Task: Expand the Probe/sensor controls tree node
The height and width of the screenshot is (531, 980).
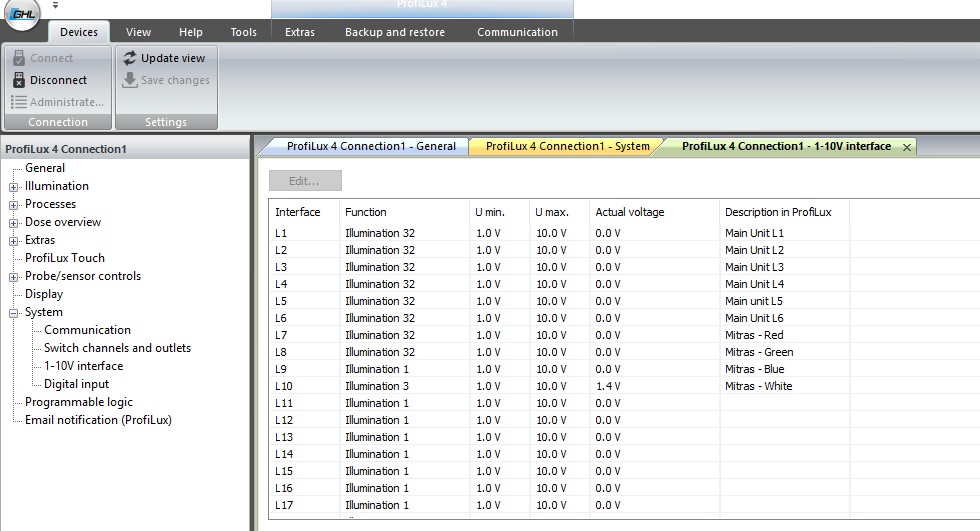Action: [x=13, y=277]
